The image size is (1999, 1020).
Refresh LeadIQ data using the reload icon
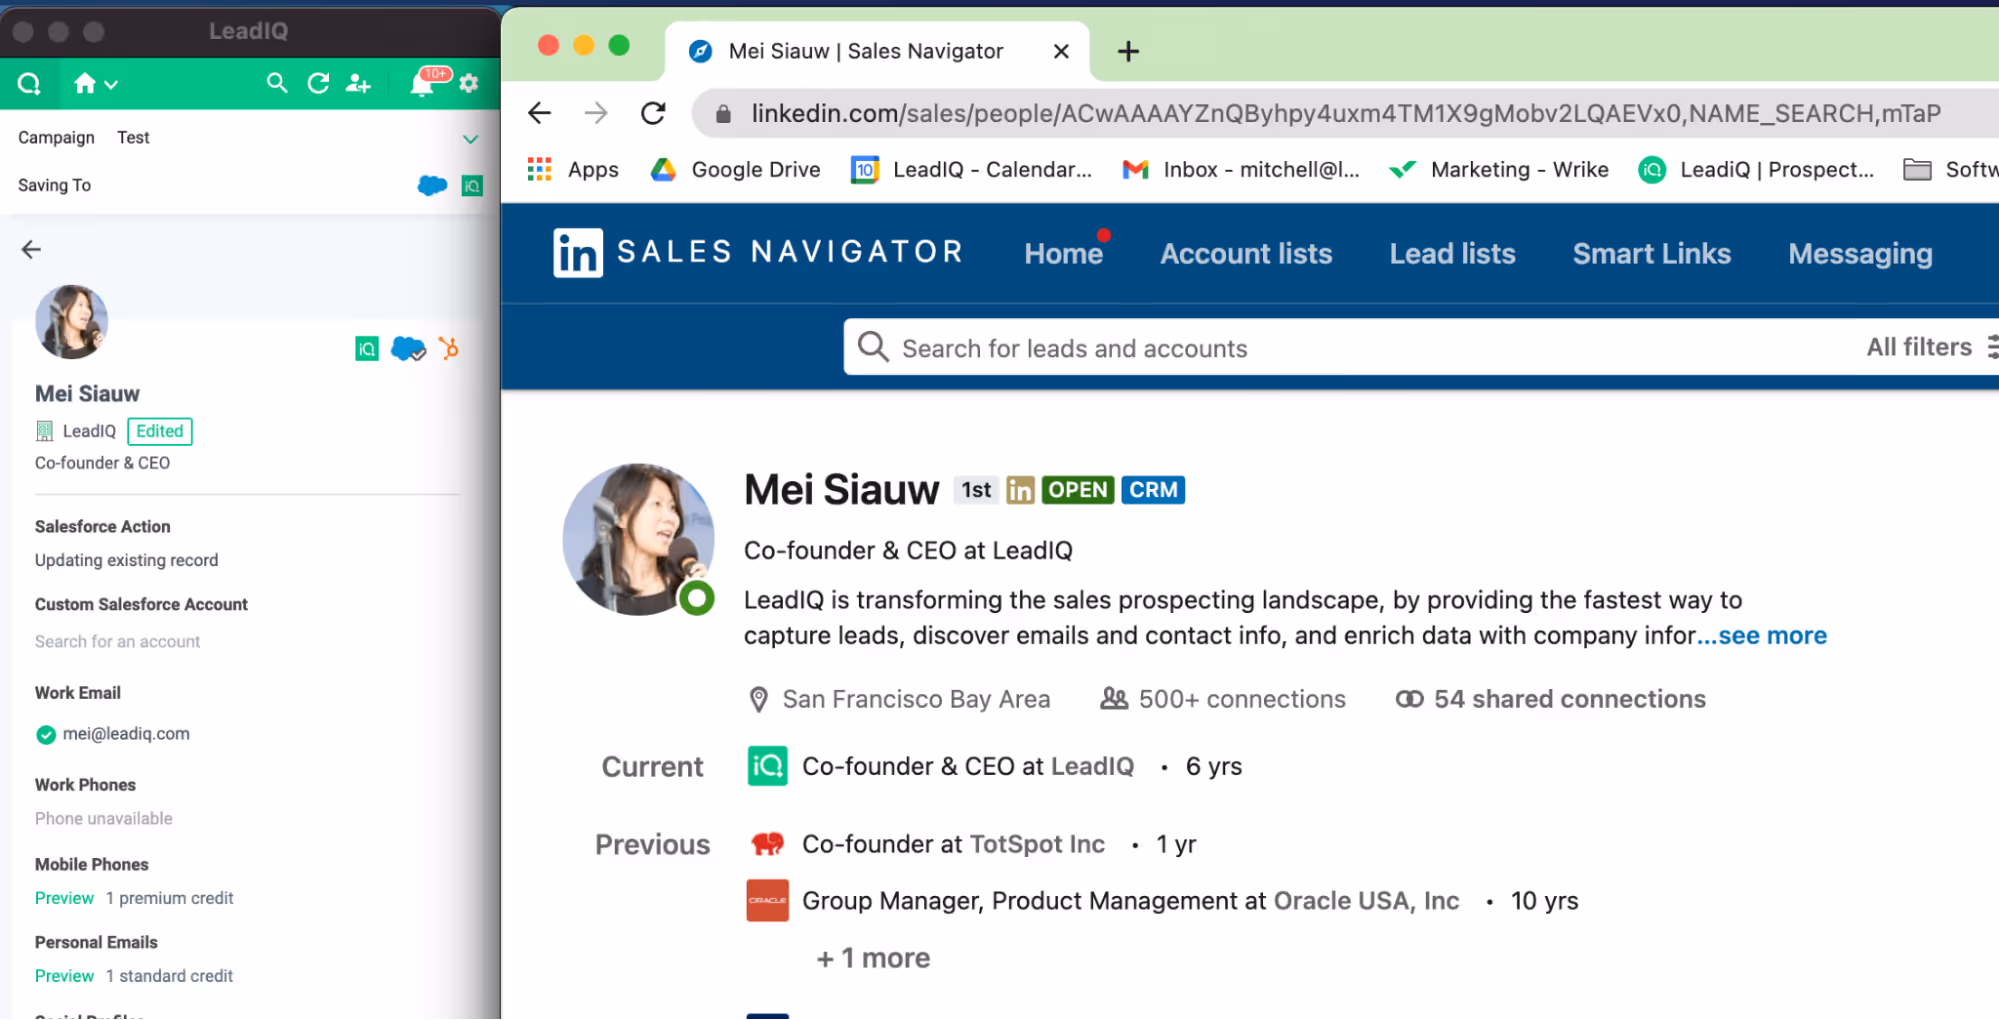pyautogui.click(x=318, y=84)
